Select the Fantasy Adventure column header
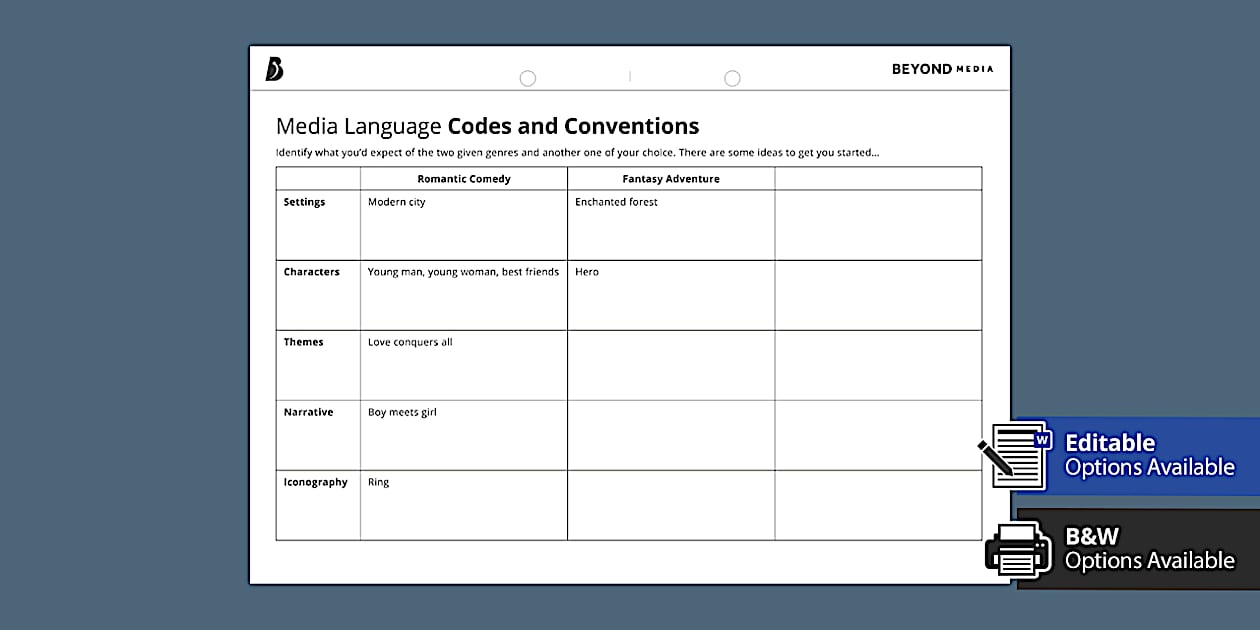 tap(671, 179)
